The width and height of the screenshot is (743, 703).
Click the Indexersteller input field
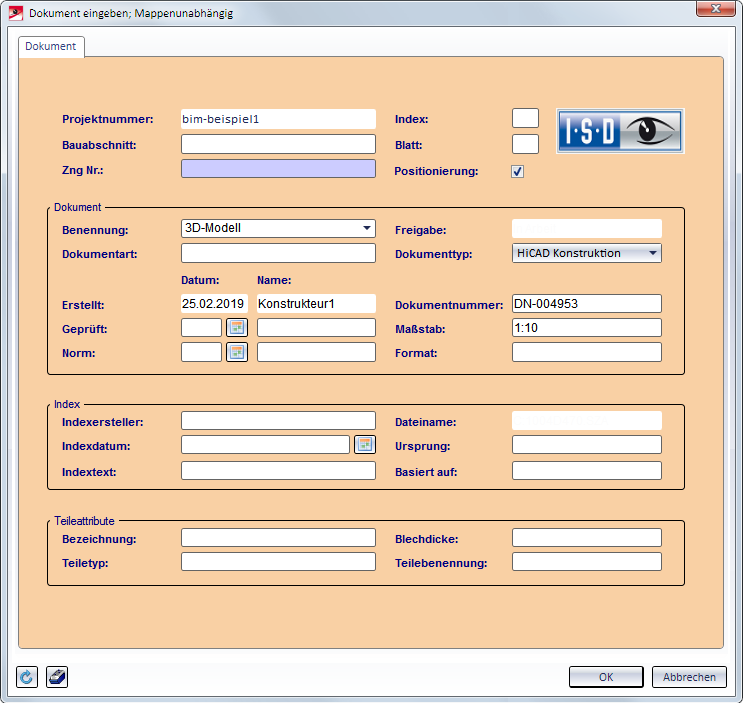278,420
